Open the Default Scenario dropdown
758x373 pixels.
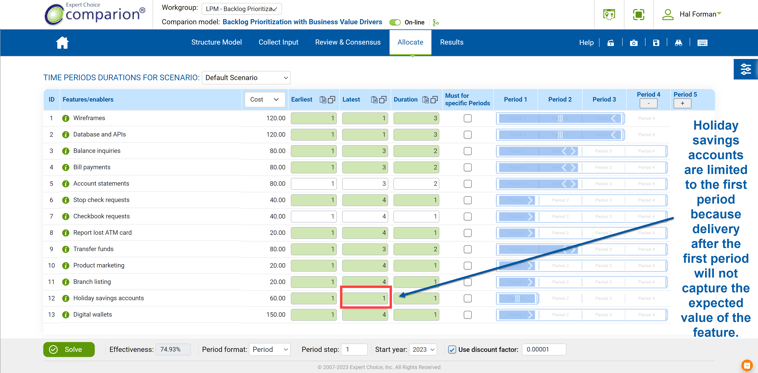click(x=246, y=77)
